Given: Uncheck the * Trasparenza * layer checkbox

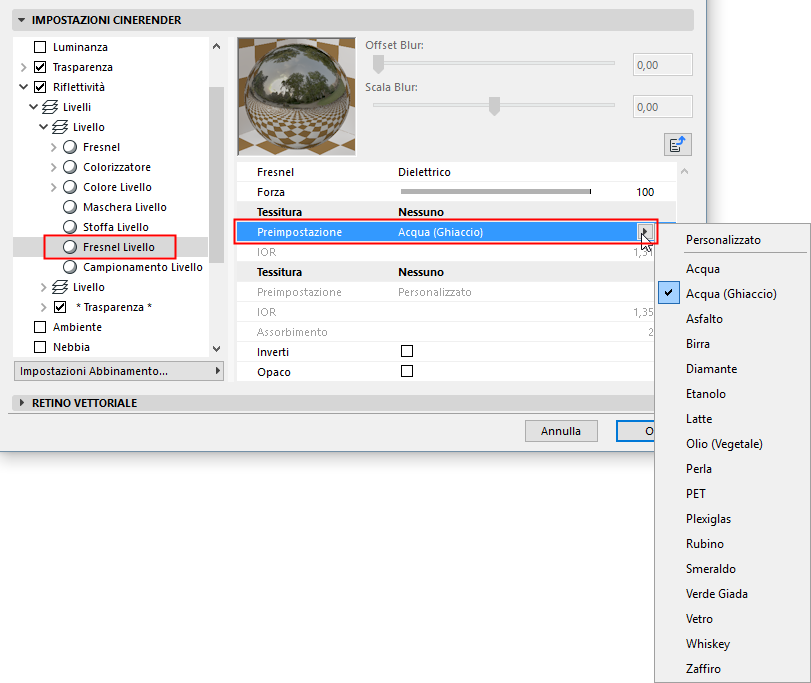Looking at the screenshot, I should coord(60,307).
